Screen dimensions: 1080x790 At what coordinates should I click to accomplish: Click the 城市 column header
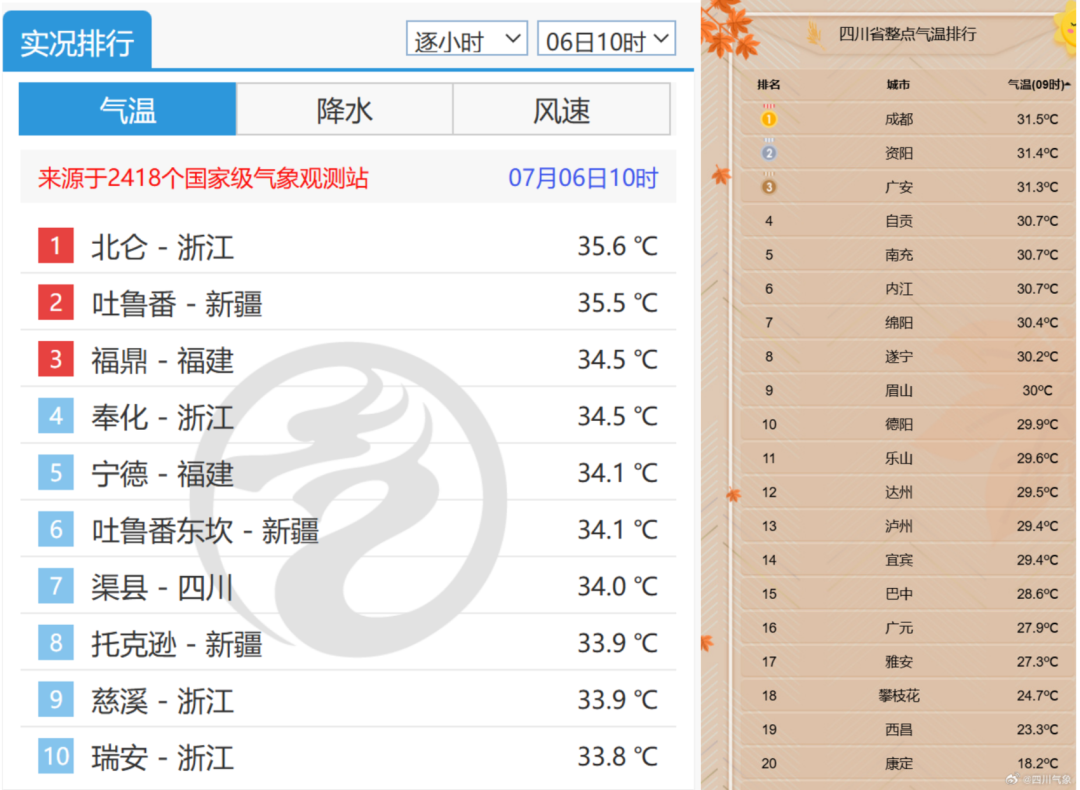[x=898, y=85]
